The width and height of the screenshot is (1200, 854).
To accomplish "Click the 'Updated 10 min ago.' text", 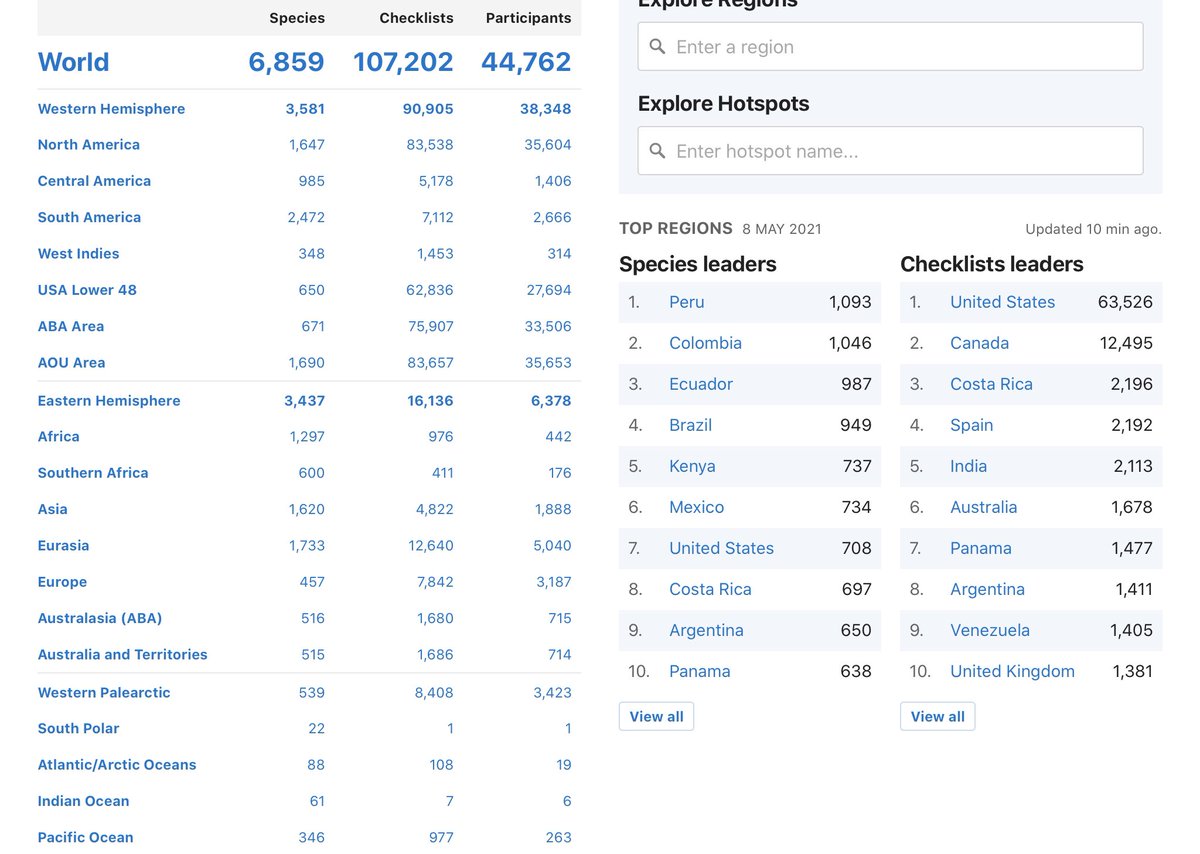I will (x=1093, y=229).
